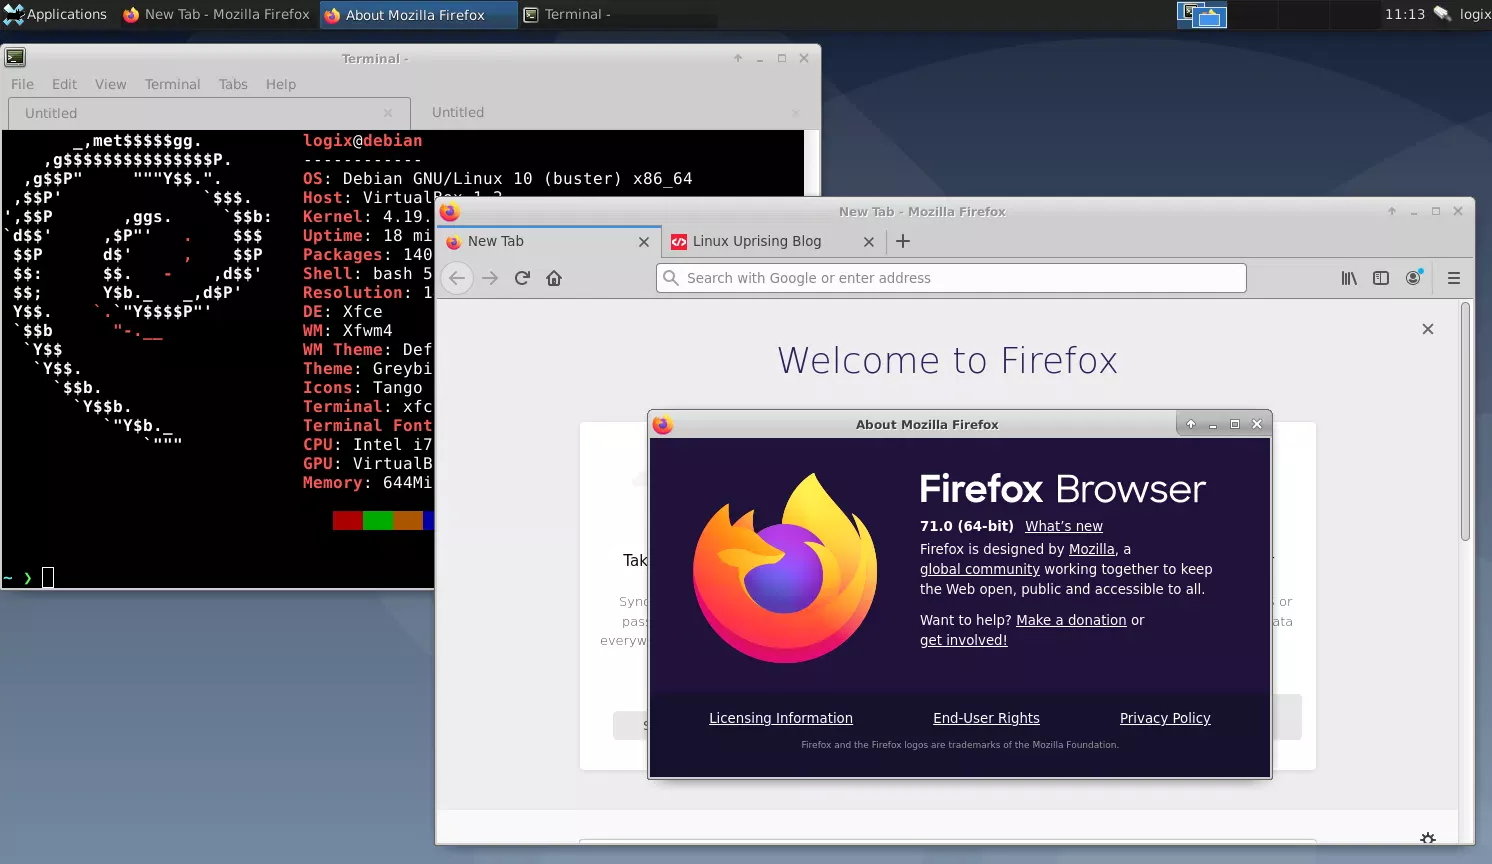The height and width of the screenshot is (864, 1492).
Task: Toggle the Firefox sidebar
Action: [x=1381, y=278]
